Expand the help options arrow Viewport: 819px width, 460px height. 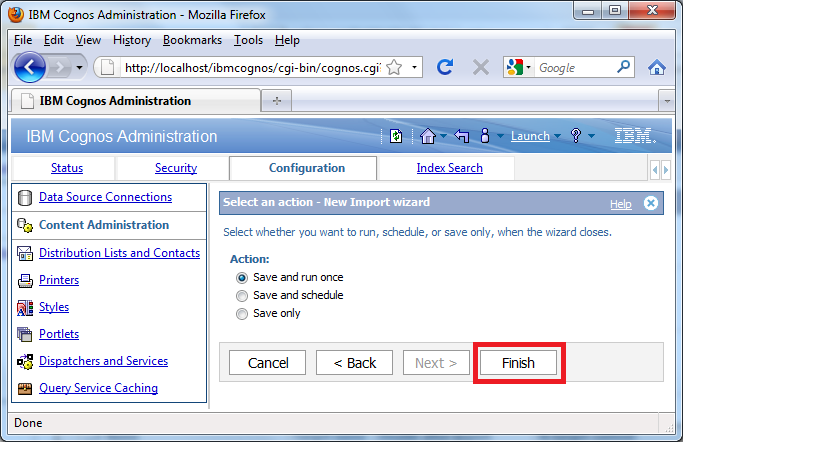pos(591,136)
